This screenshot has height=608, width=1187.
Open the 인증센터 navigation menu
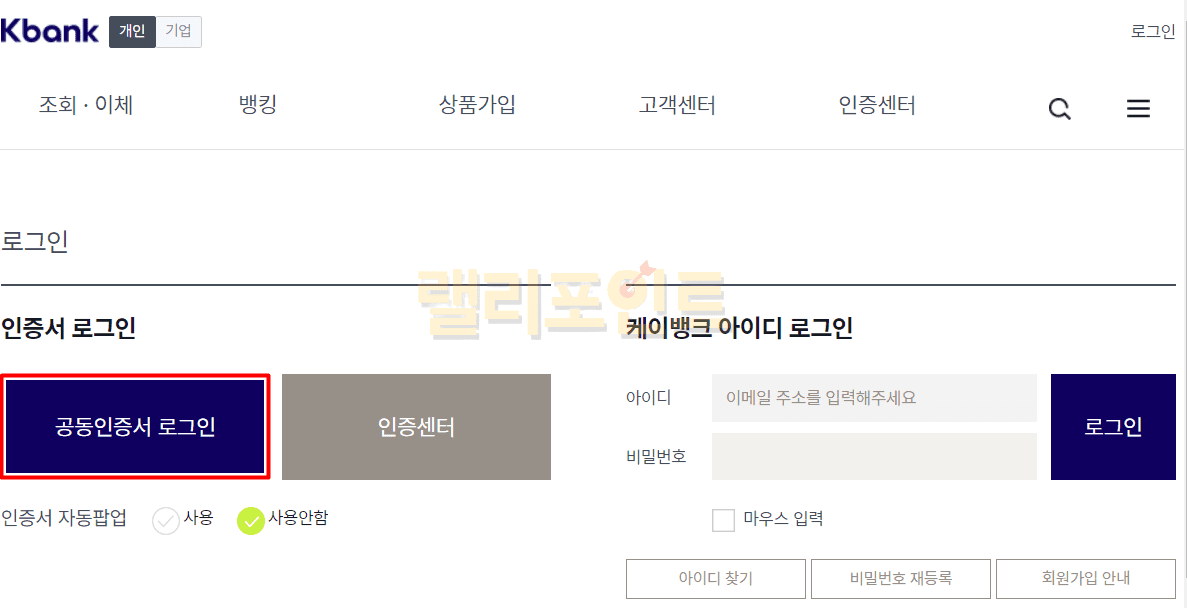pyautogui.click(x=877, y=105)
